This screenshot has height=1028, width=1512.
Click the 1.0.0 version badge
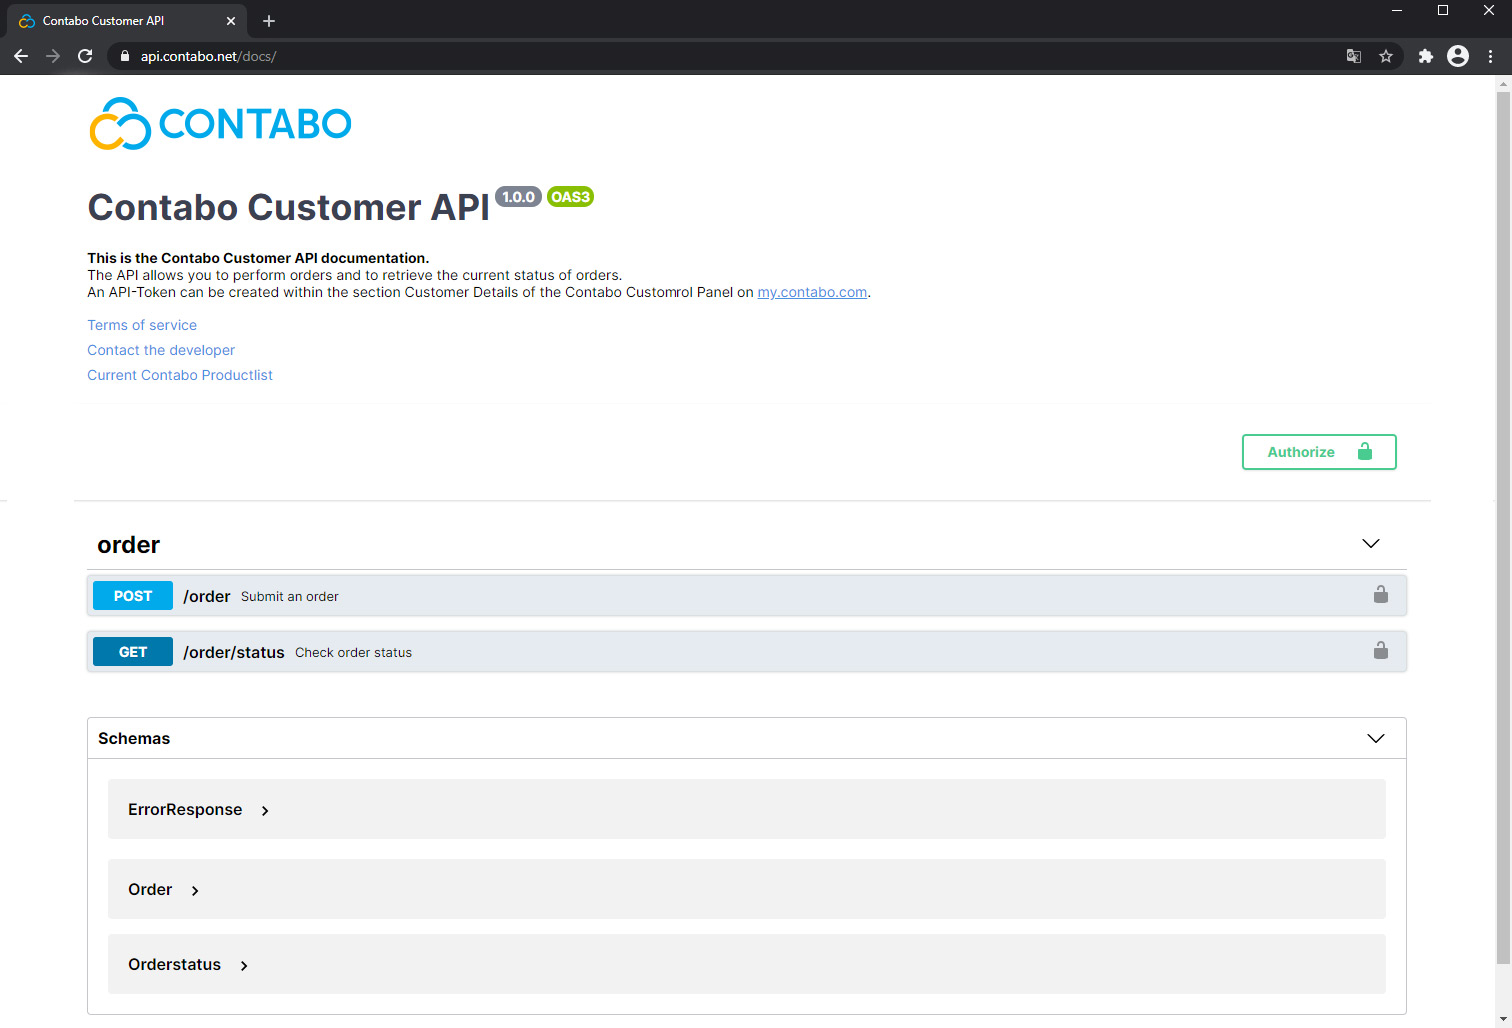(x=518, y=197)
